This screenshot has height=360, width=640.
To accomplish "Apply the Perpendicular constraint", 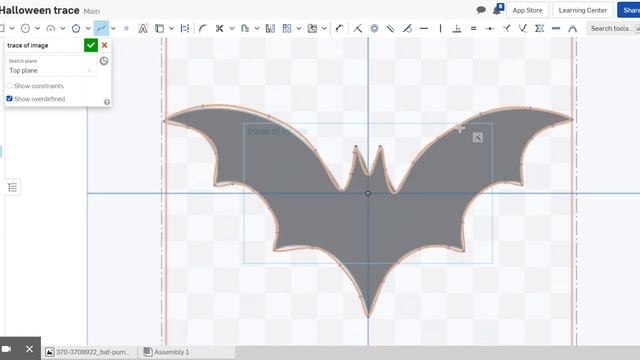I will [x=457, y=28].
